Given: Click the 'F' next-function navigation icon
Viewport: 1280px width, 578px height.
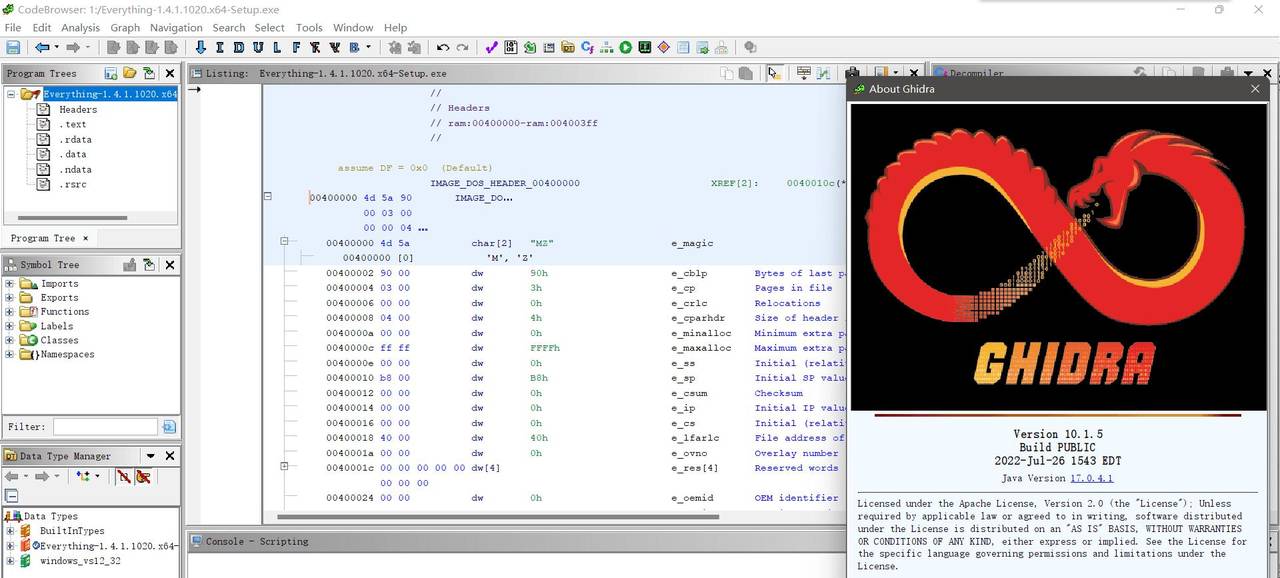Looking at the screenshot, I should click(296, 47).
